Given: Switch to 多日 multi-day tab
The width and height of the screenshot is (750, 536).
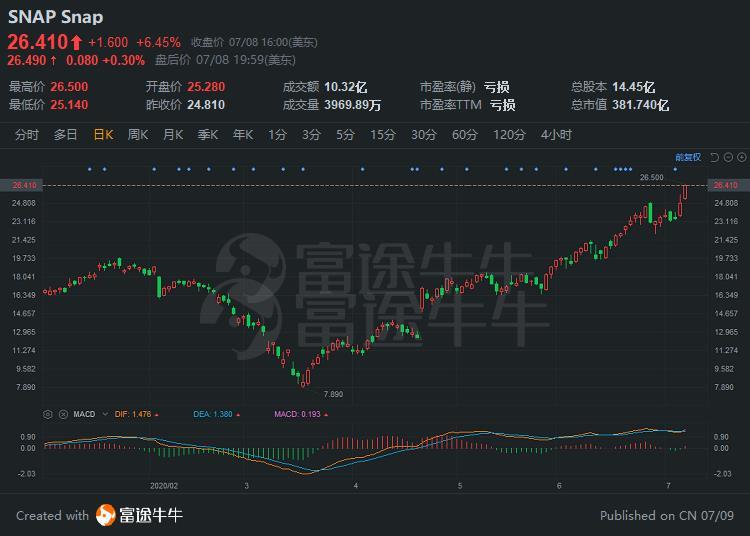Looking at the screenshot, I should click(x=66, y=135).
